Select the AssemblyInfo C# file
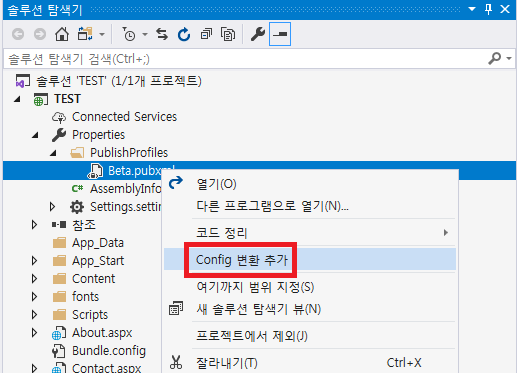Viewport: 517px width, 373px height. (126, 189)
